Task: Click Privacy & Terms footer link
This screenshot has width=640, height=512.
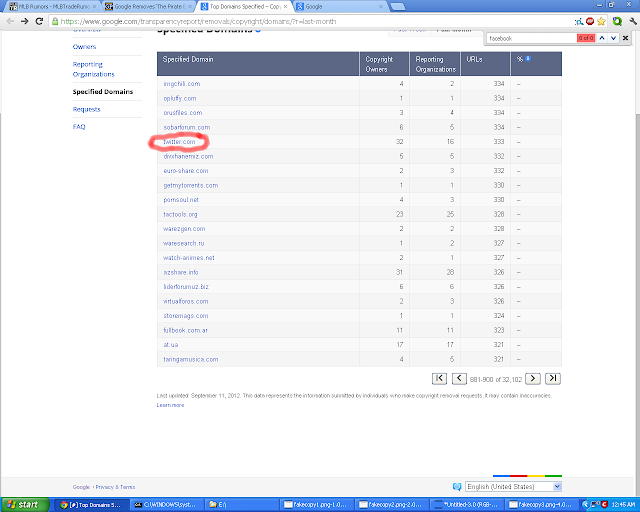Action: [x=115, y=487]
